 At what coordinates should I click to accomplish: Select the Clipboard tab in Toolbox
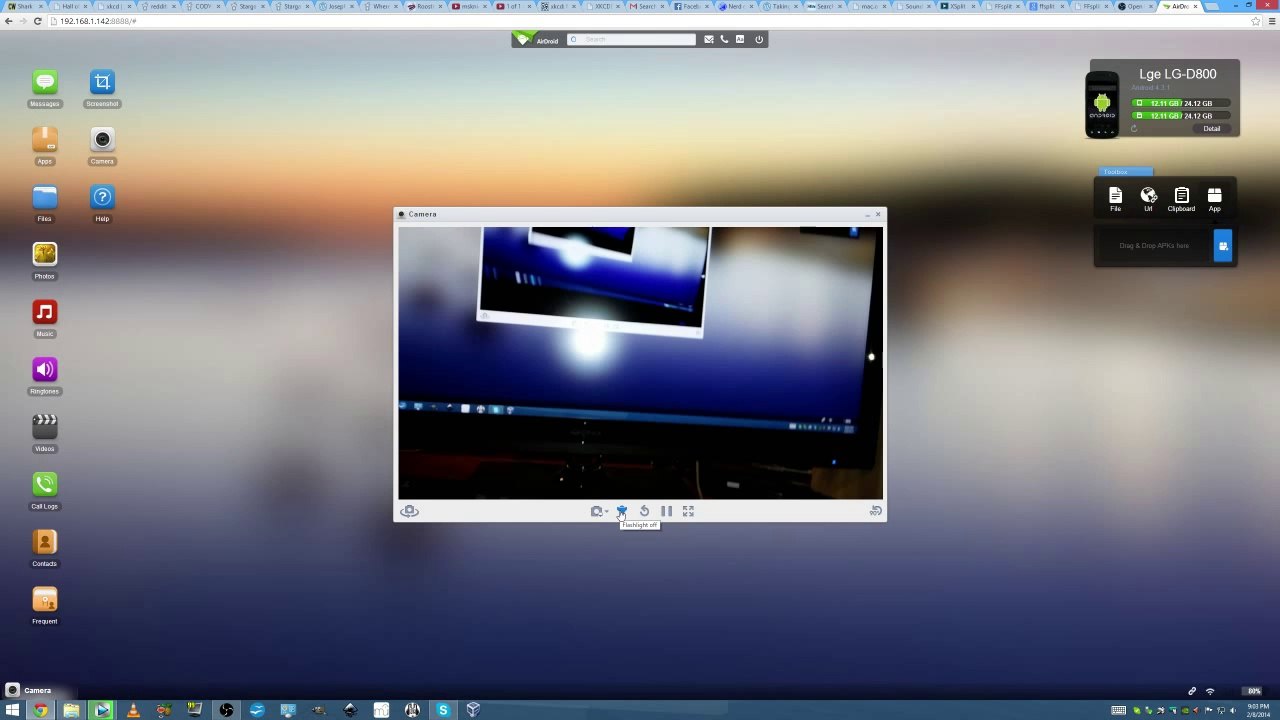(1181, 199)
